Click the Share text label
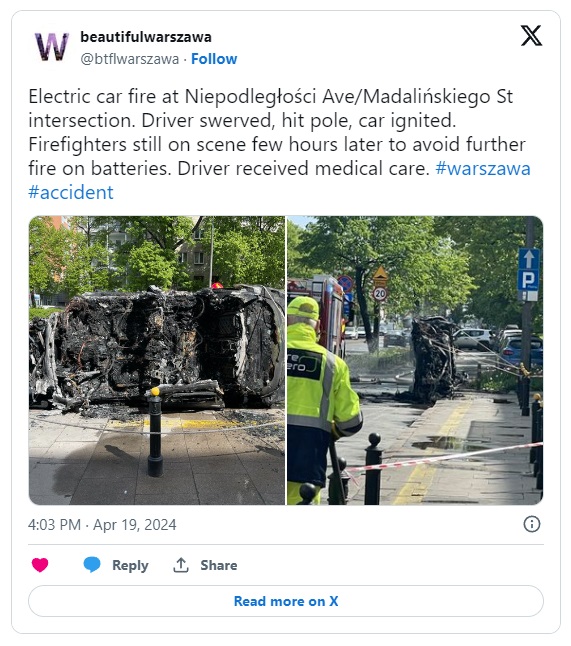The width and height of the screenshot is (571, 646). pyautogui.click(x=219, y=565)
